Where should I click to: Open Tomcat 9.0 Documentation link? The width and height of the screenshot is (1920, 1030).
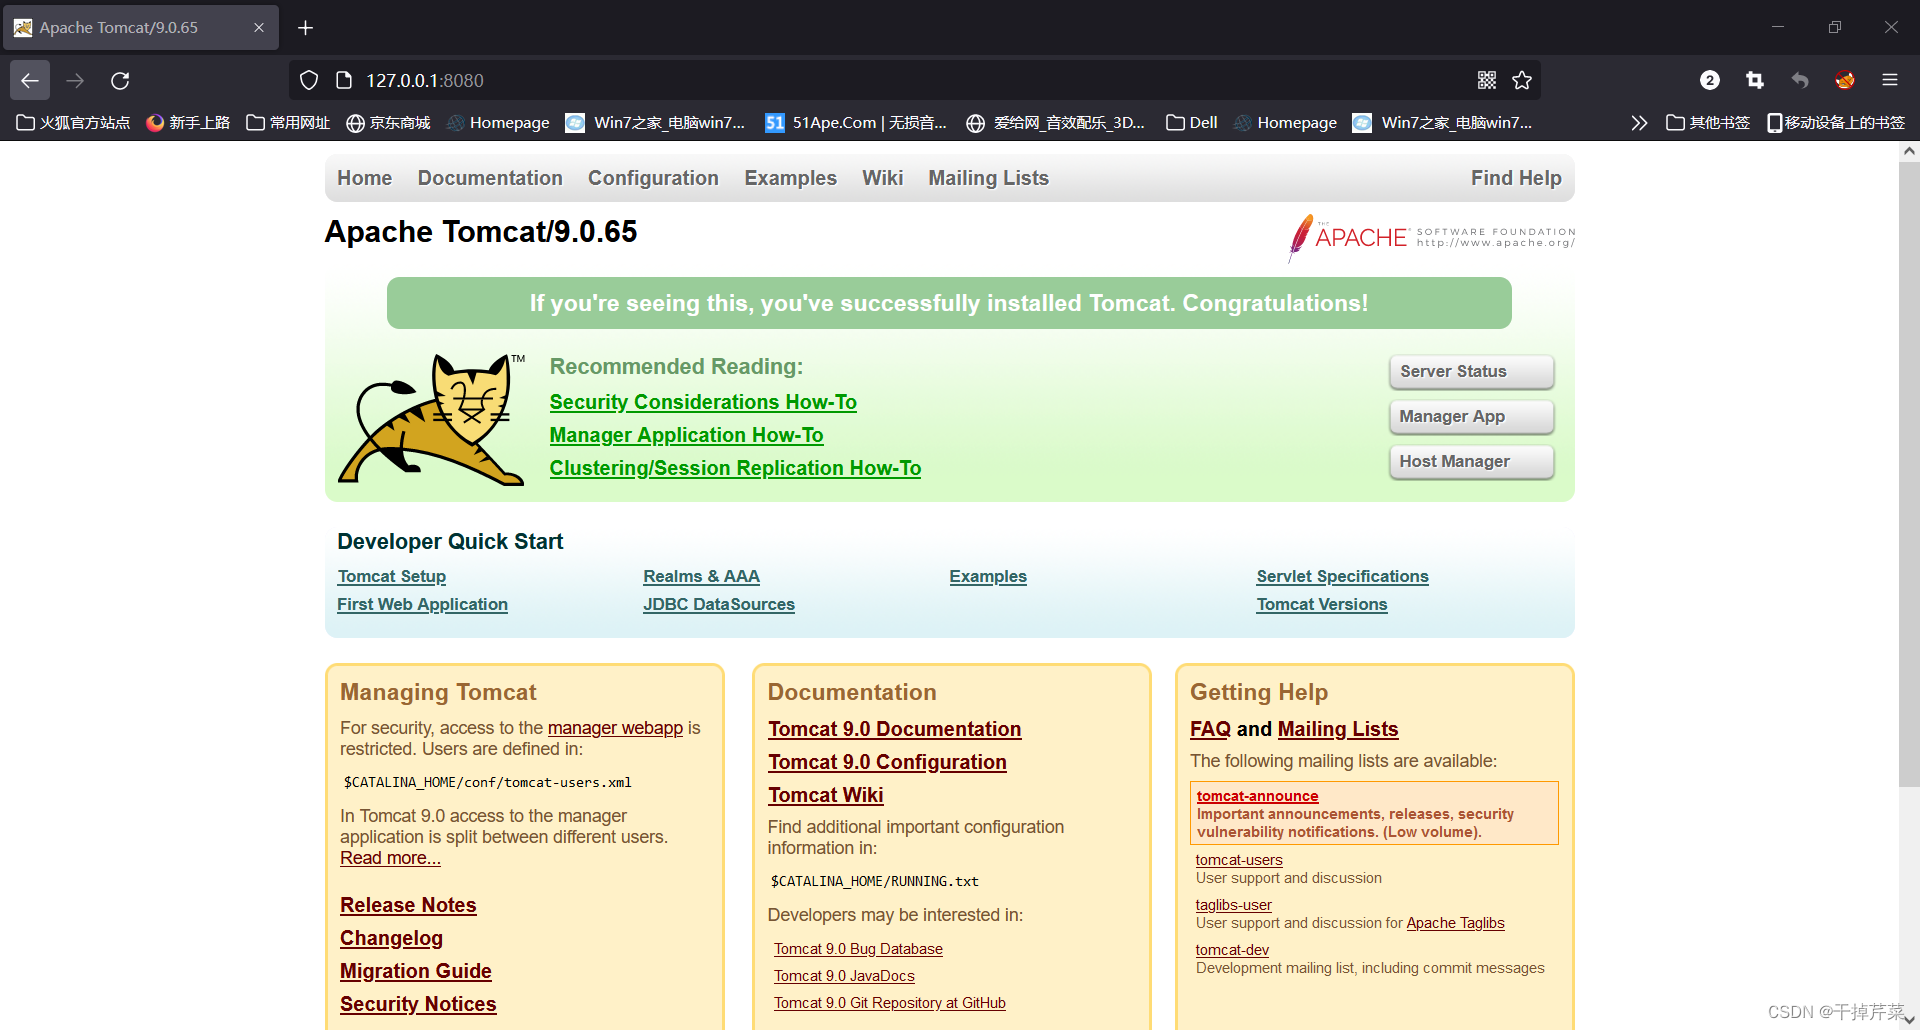(894, 729)
